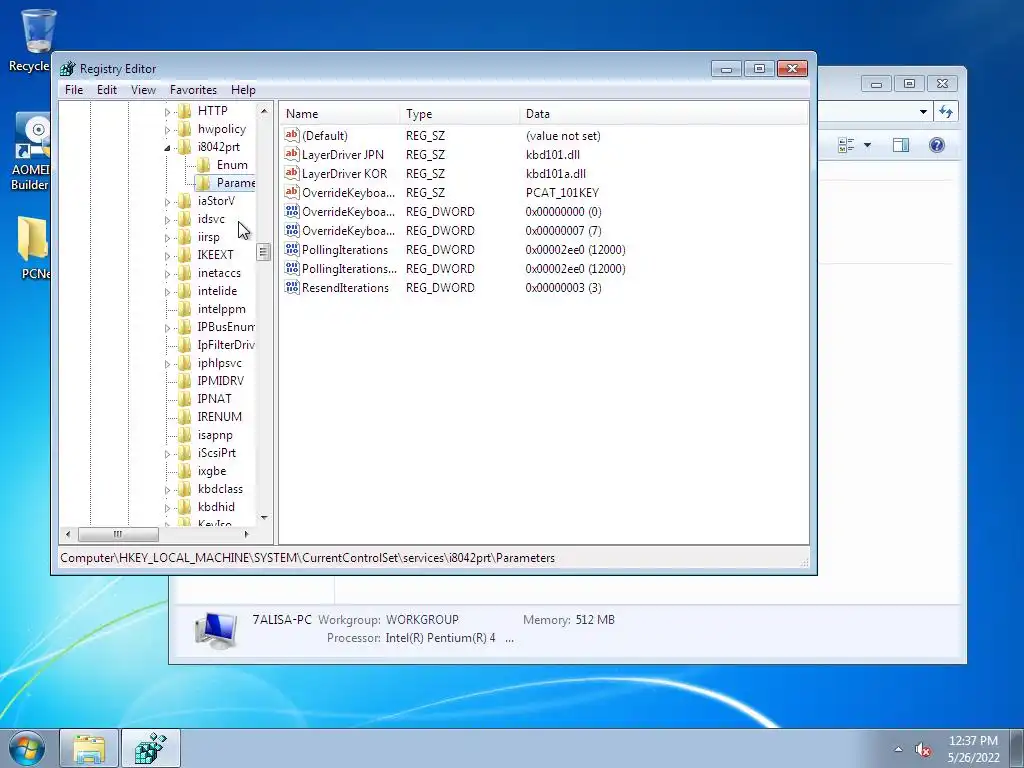Expand the hwpolicy key
This screenshot has height=768, width=1024.
[x=167, y=130]
